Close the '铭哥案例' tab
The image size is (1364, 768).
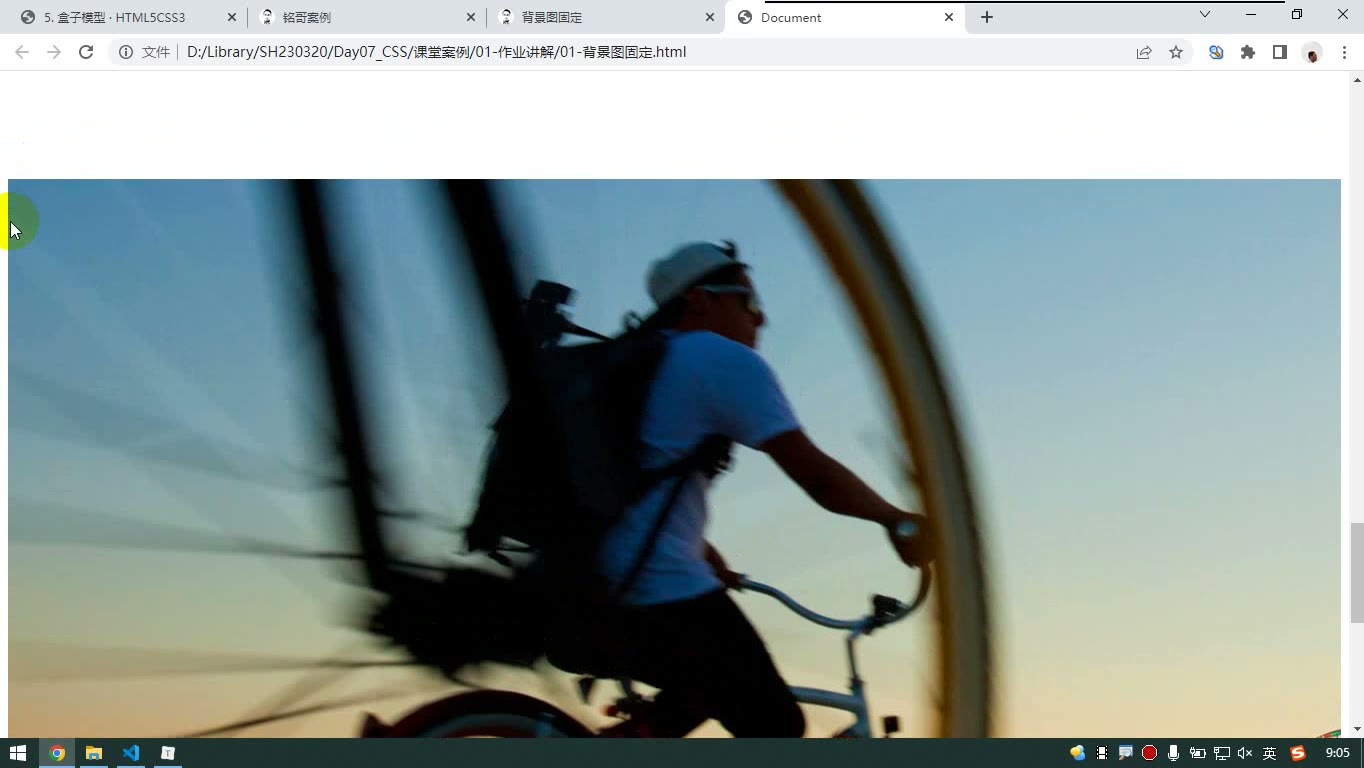471,17
